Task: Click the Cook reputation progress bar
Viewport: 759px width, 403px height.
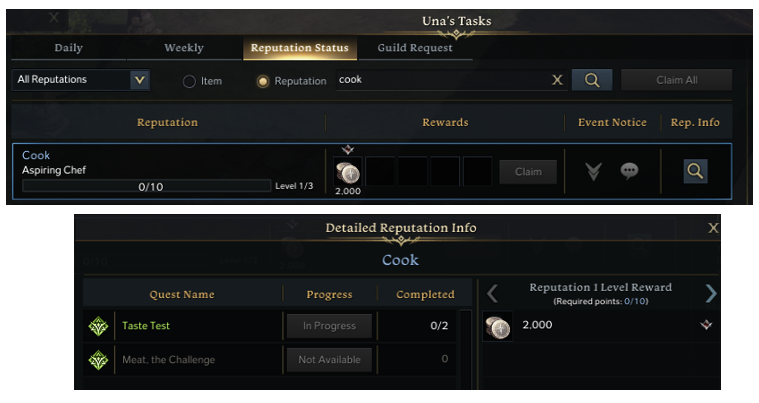Action: pyautogui.click(x=144, y=186)
